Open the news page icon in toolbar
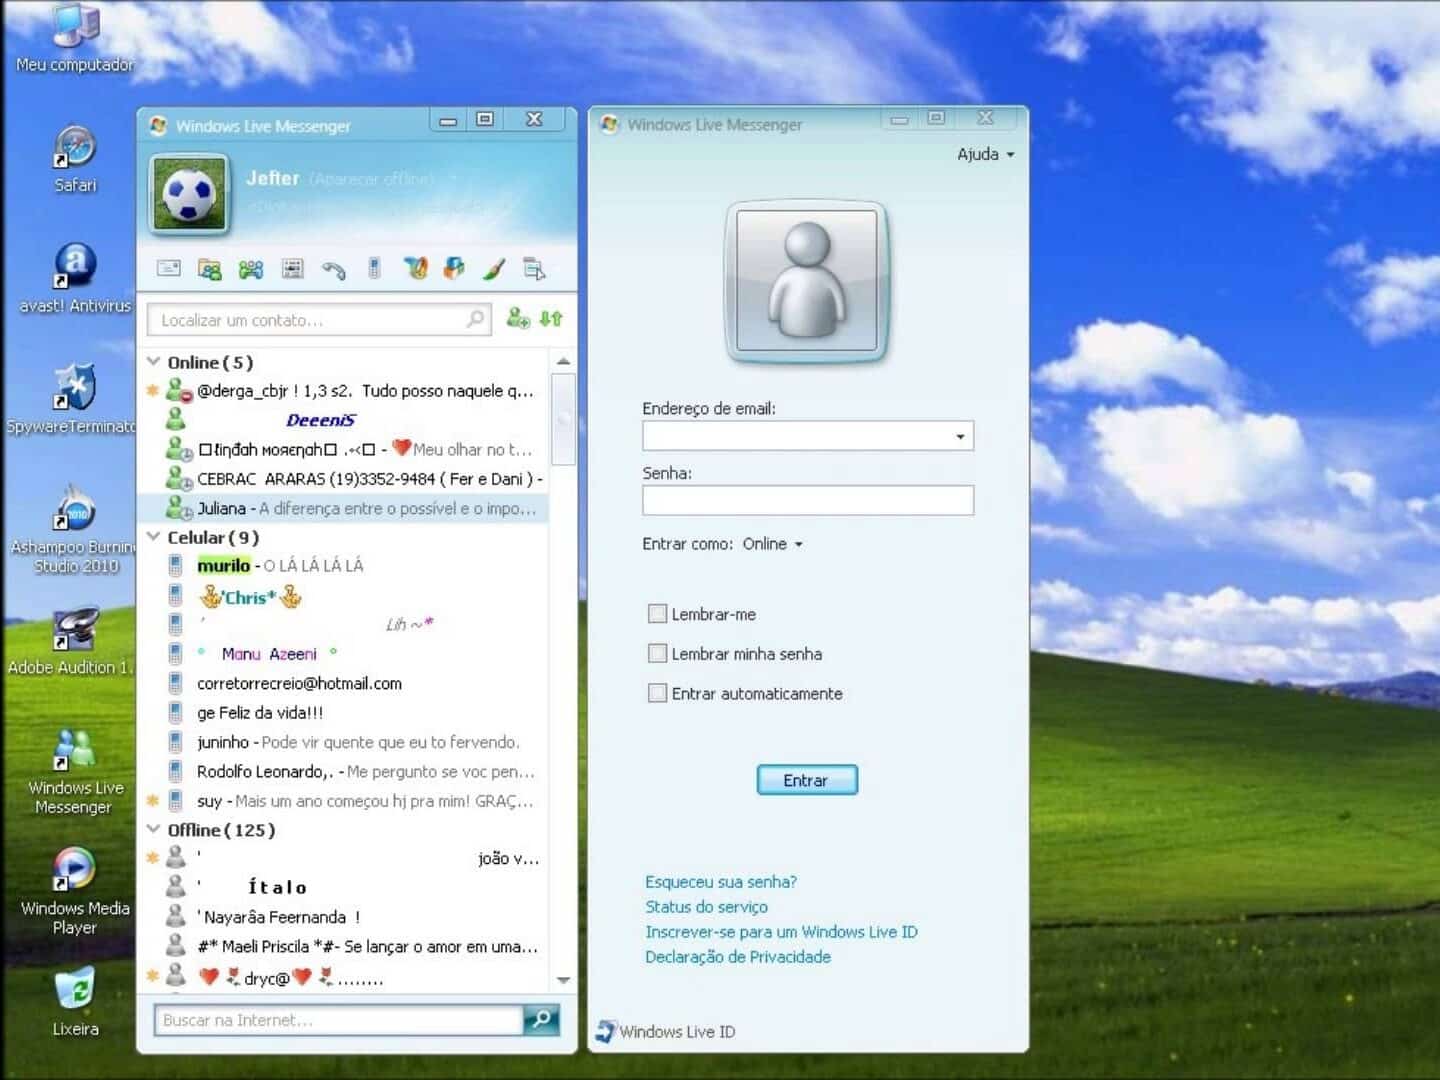The height and width of the screenshot is (1080, 1440). (x=292, y=268)
